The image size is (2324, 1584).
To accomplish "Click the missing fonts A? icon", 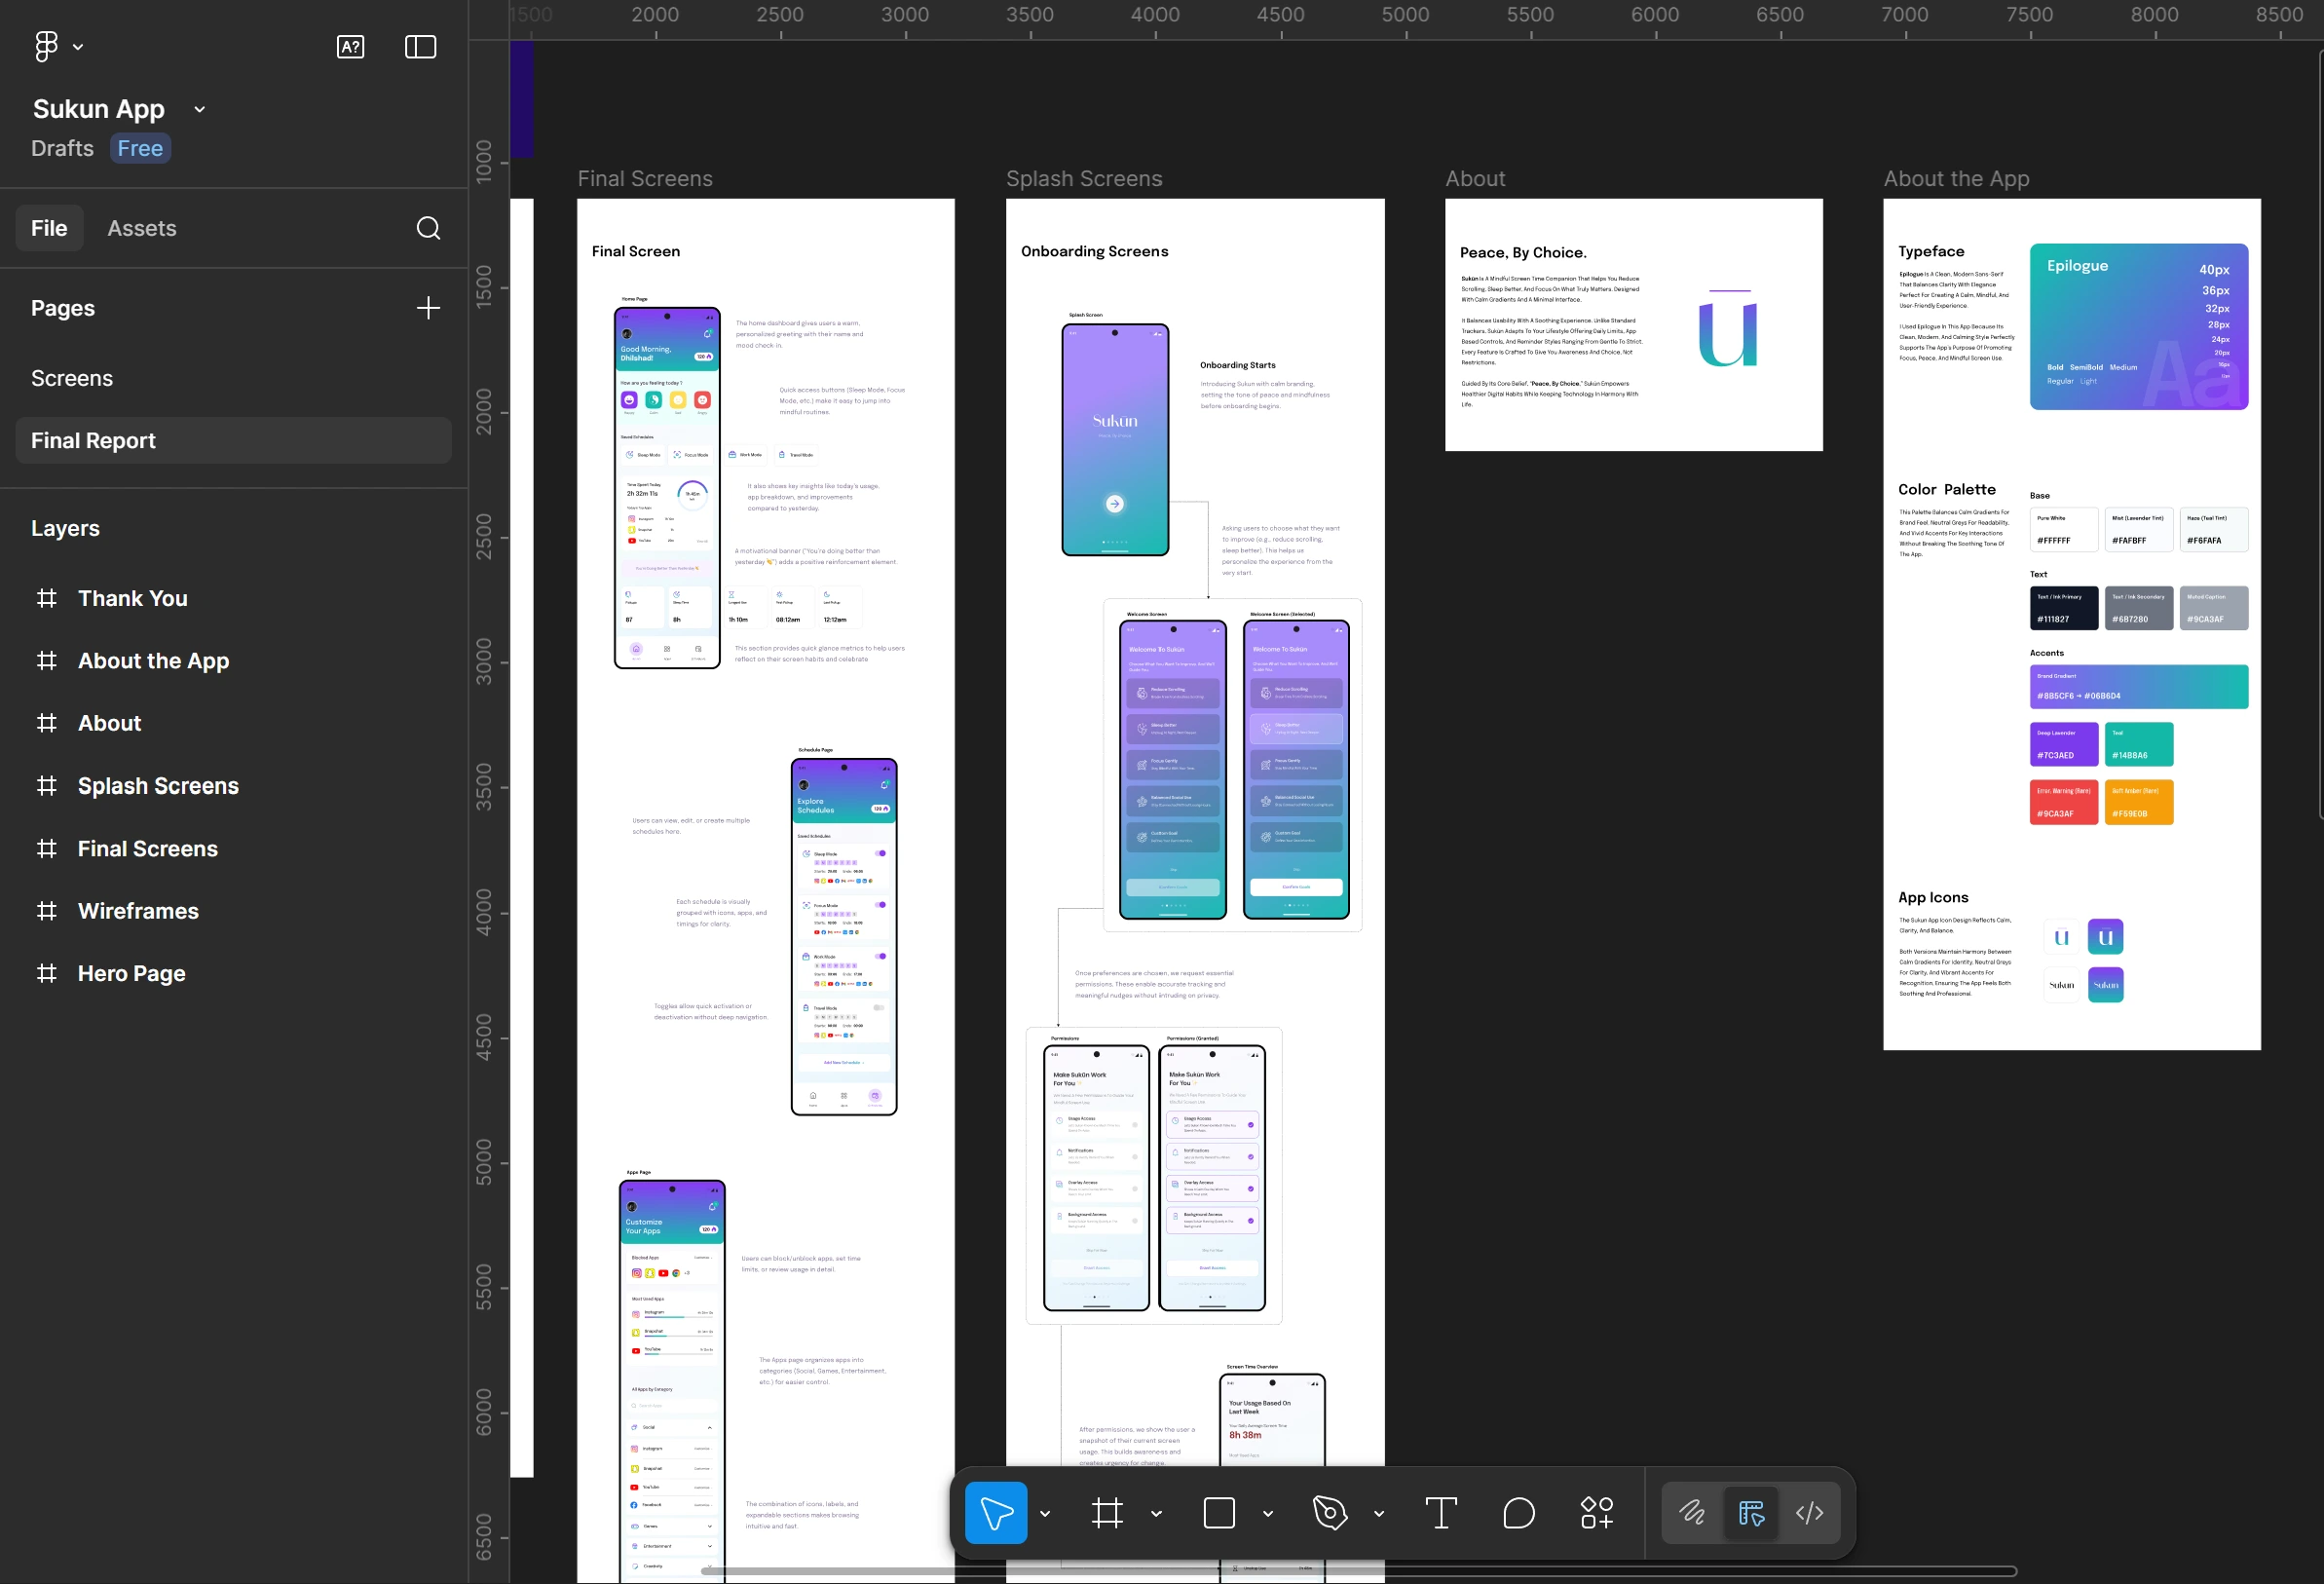I will click(350, 47).
